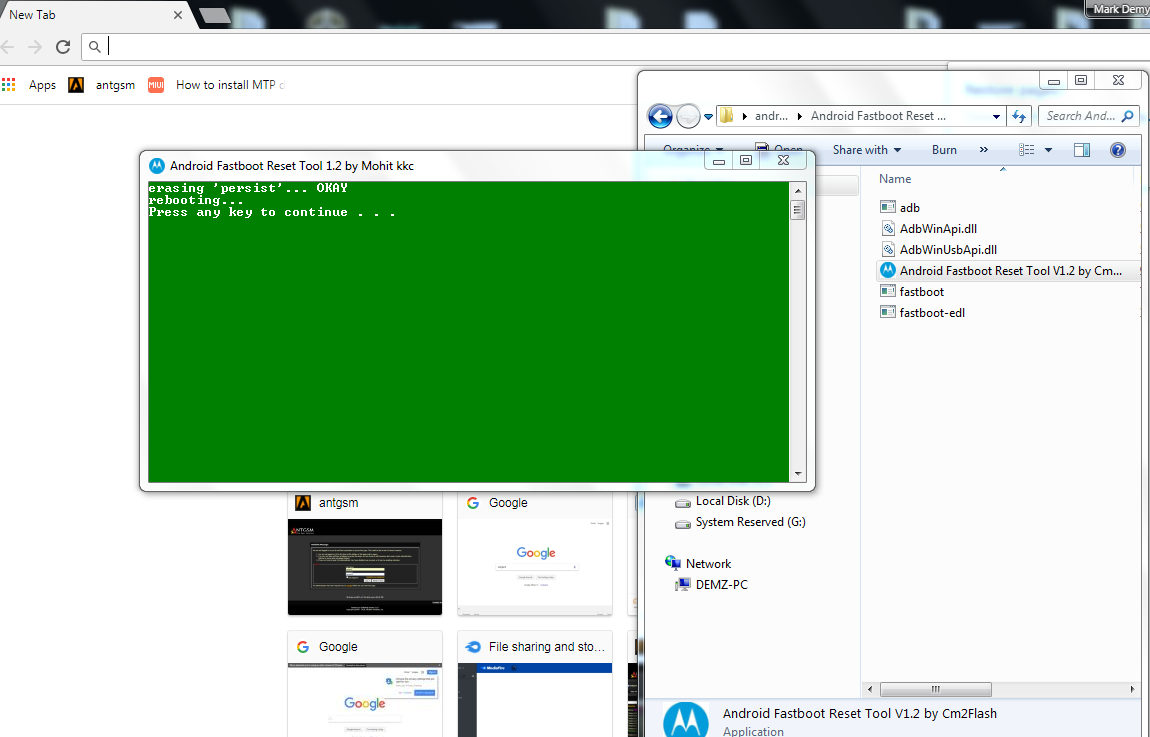Click Burn in Explorer toolbar
This screenshot has width=1150, height=737.
click(944, 150)
